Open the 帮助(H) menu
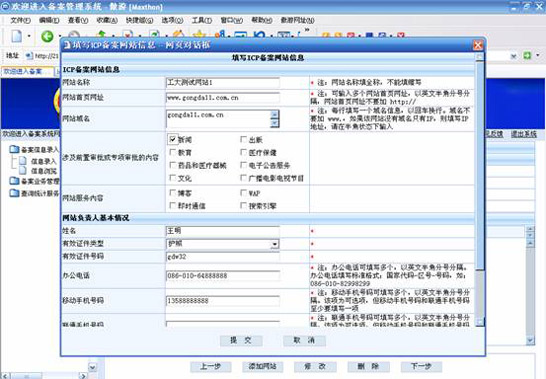 [x=262, y=20]
